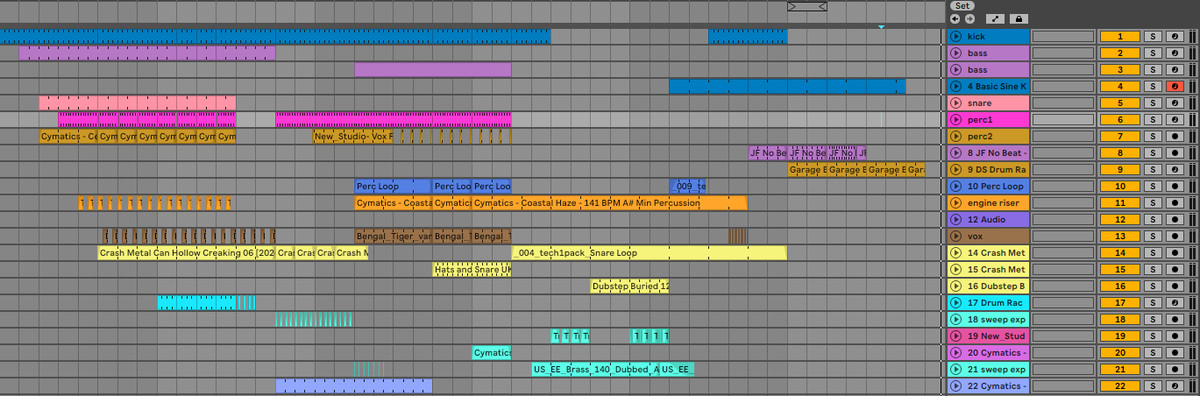1200x396 pixels.
Task: Arm track 14 Crash Met
Action: click(1174, 253)
